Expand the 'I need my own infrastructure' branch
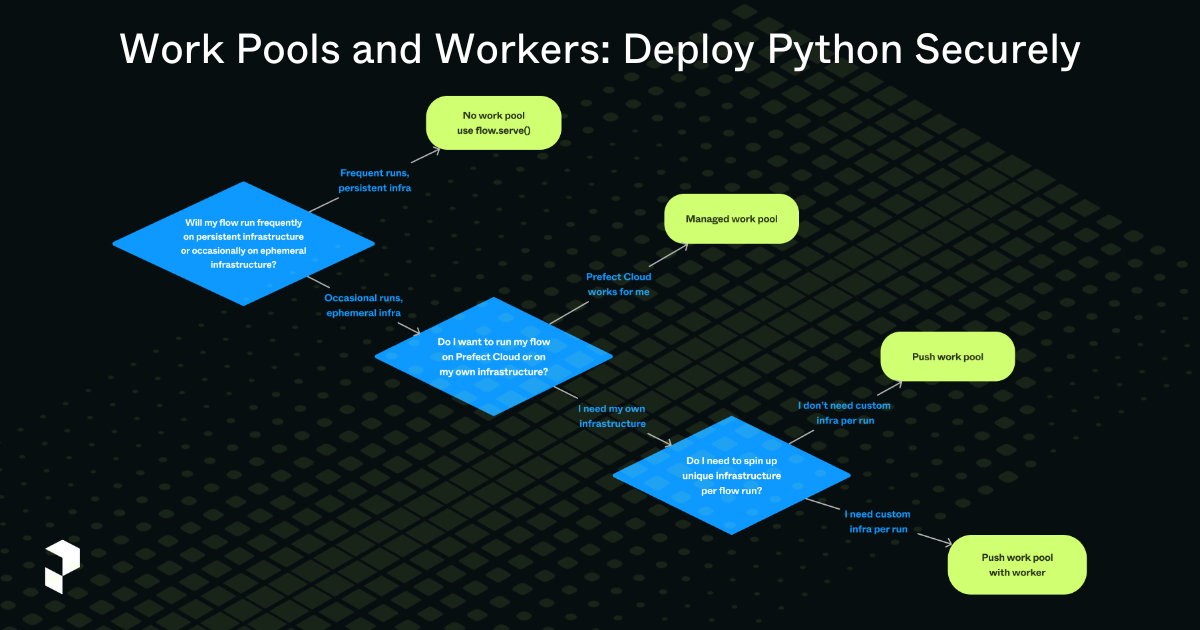Viewport: 1200px width, 630px height. coord(612,416)
